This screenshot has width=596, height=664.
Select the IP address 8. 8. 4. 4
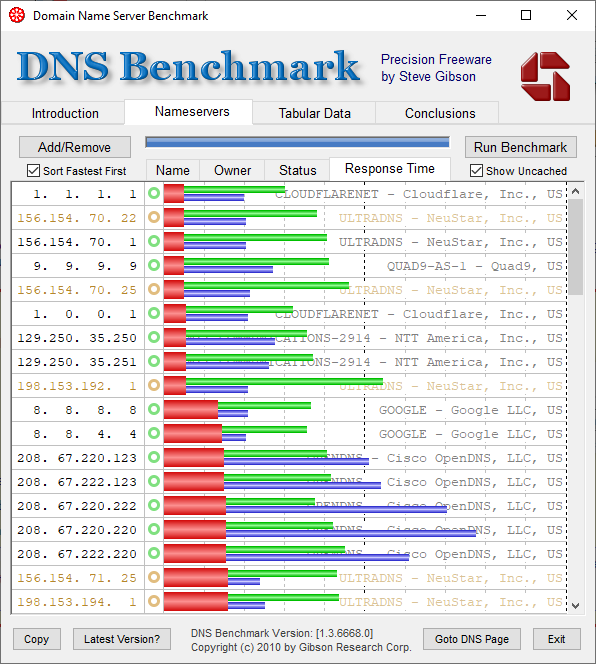point(84,434)
